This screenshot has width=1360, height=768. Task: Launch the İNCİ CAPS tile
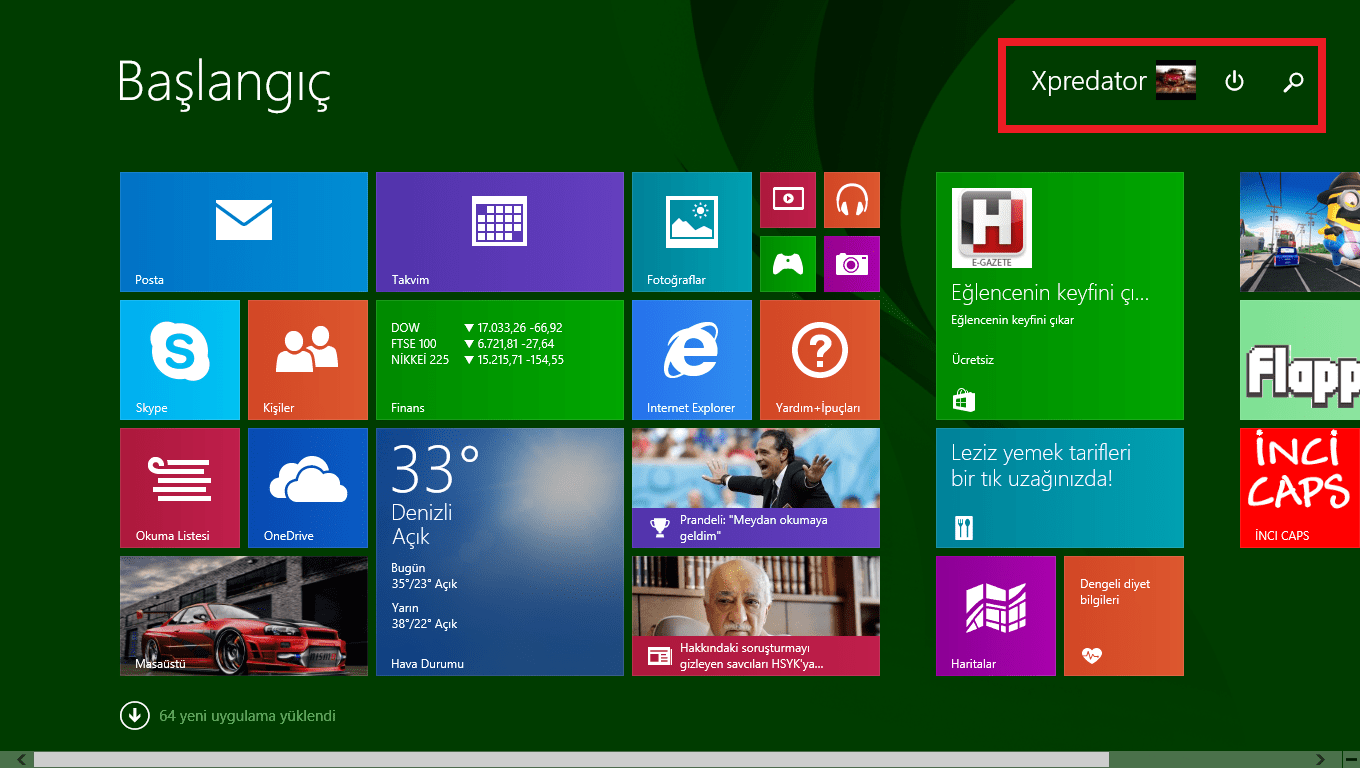coord(1300,488)
